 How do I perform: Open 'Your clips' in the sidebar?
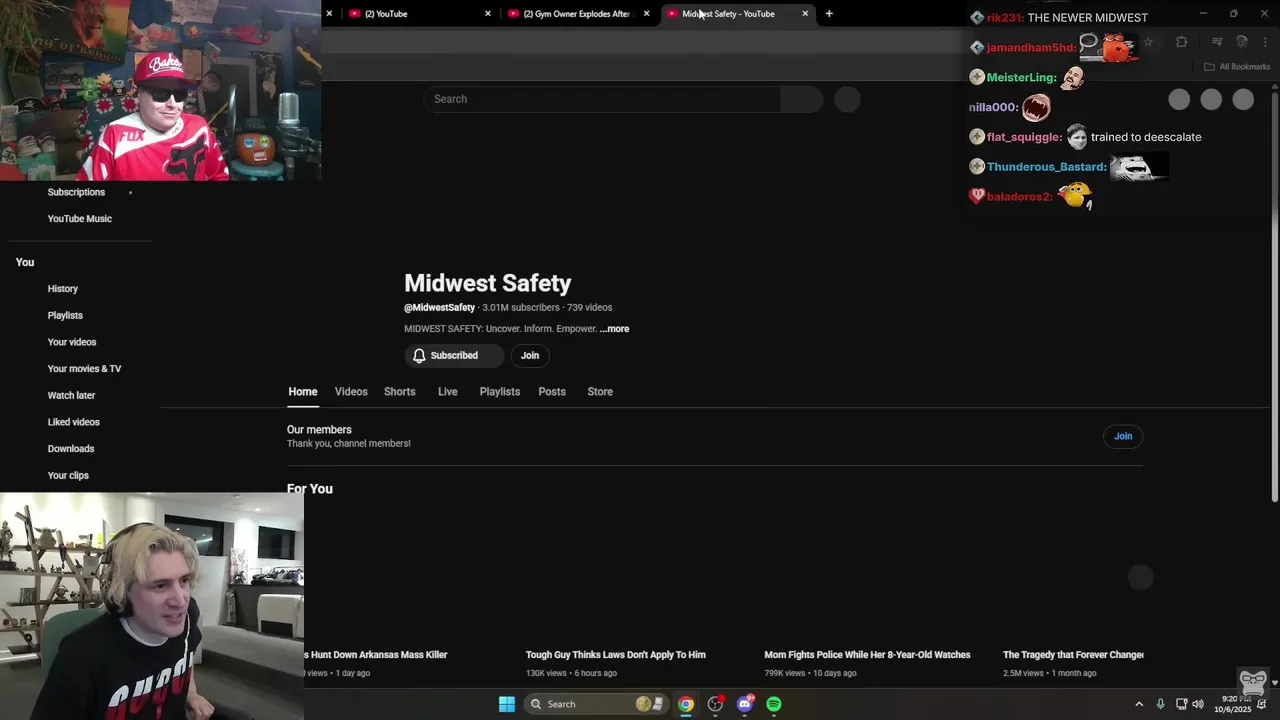point(68,476)
